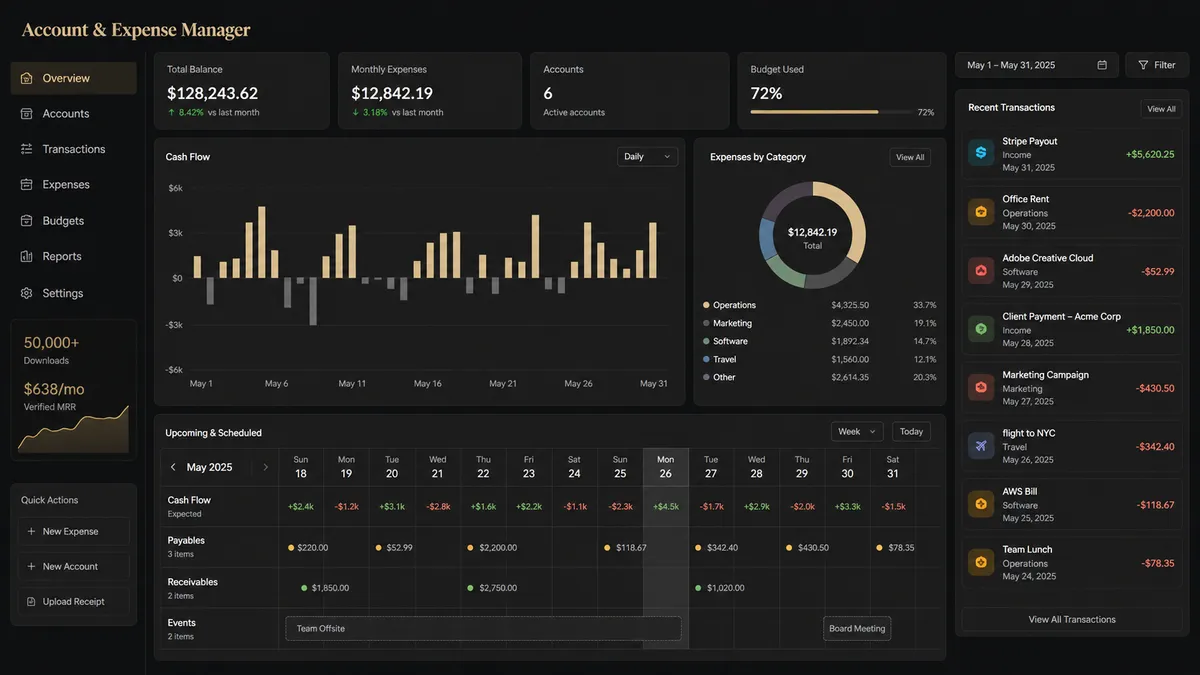Click Upload Receipt quick action
This screenshot has width=1200, height=675.
coord(74,602)
